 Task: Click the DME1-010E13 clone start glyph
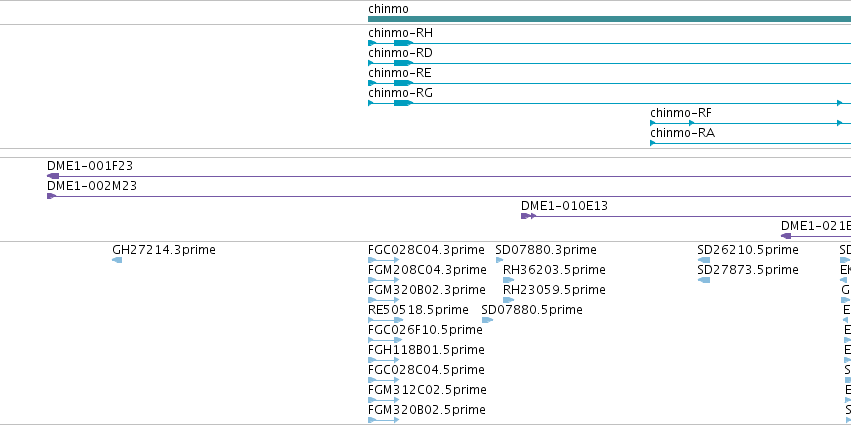click(528, 216)
